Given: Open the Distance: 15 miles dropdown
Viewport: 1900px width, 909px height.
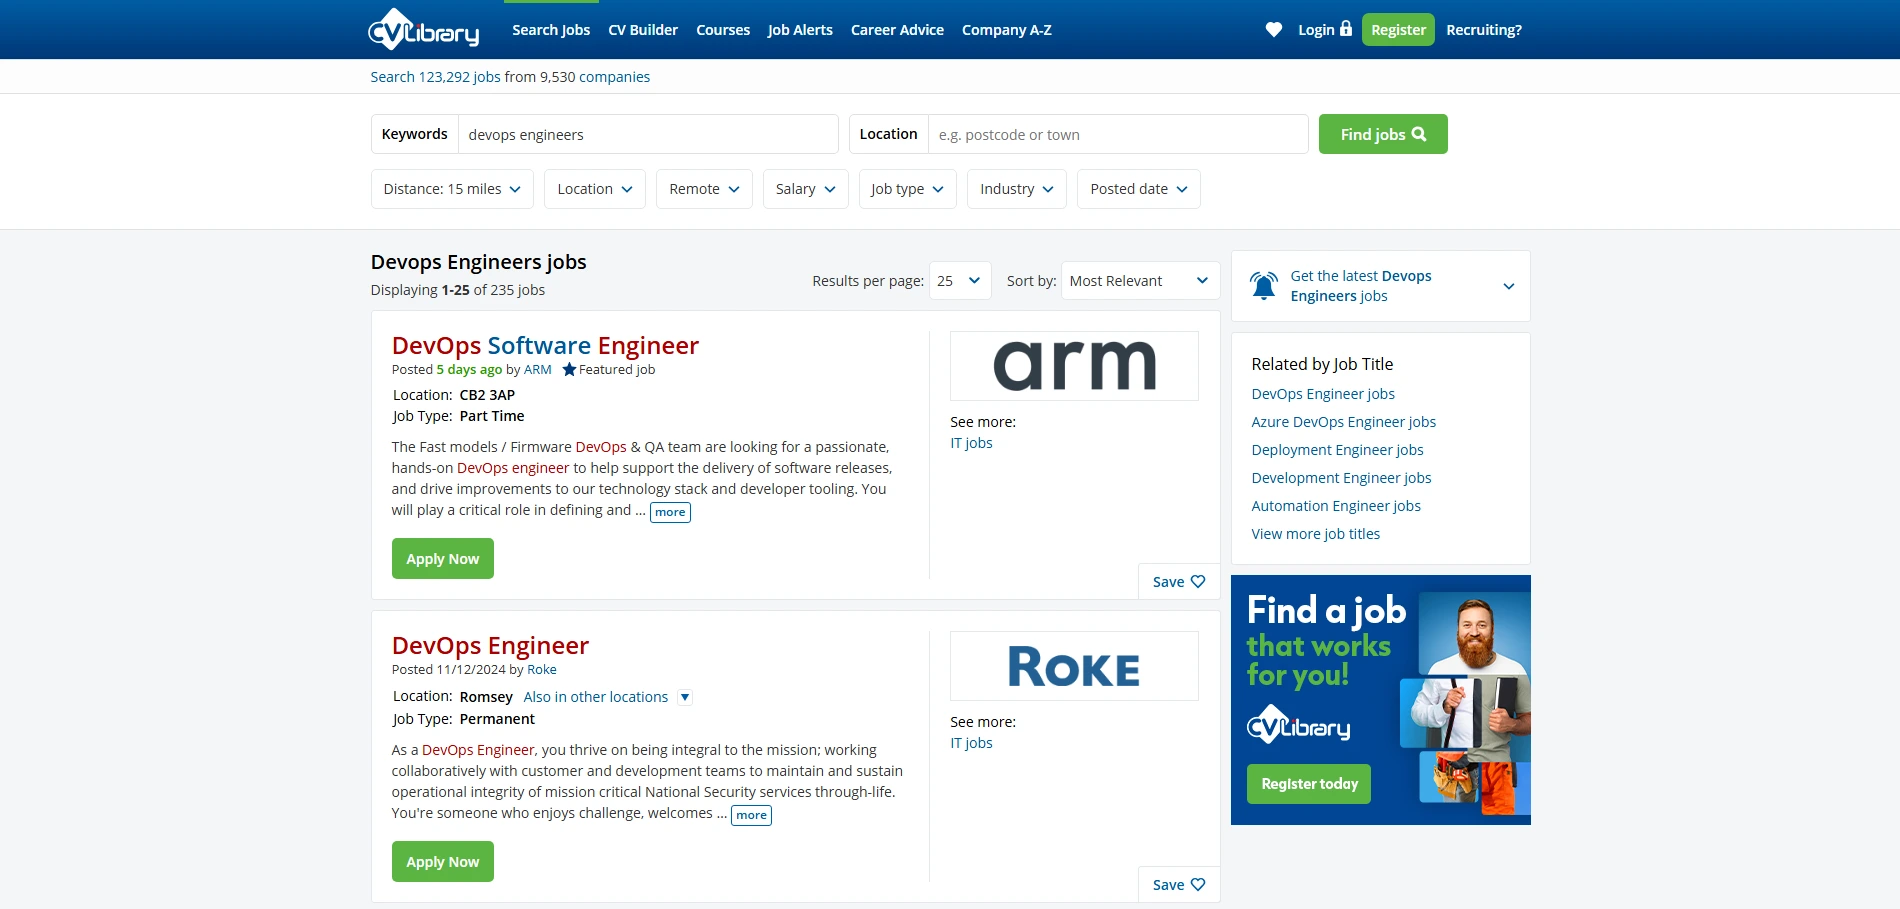Looking at the screenshot, I should (452, 189).
